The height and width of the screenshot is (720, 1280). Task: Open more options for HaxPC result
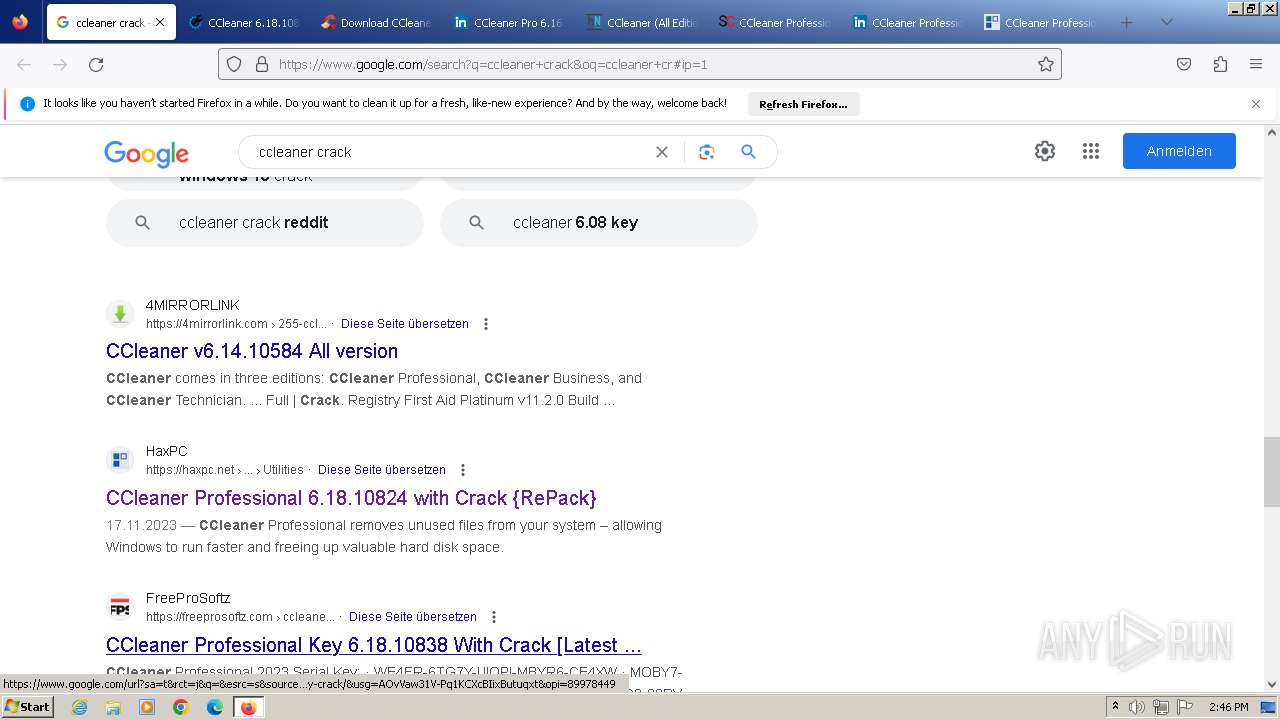click(463, 470)
